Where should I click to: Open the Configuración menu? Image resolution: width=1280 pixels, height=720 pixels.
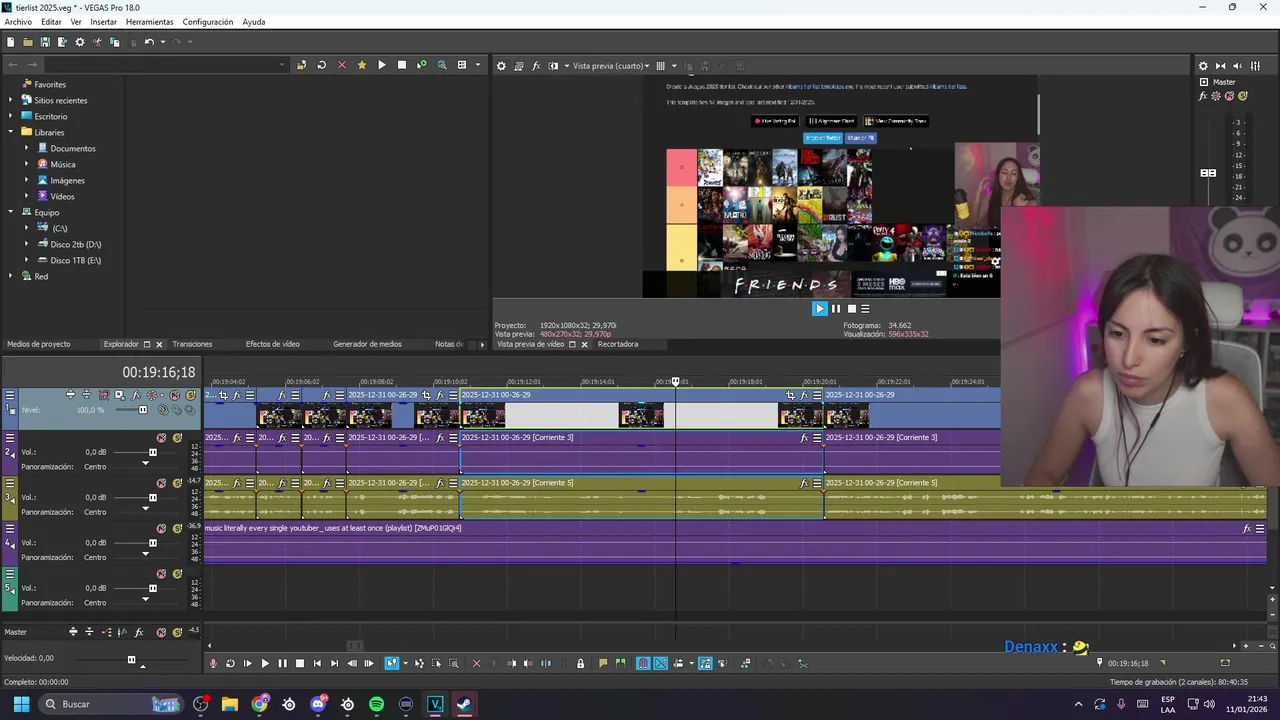pyautogui.click(x=208, y=22)
